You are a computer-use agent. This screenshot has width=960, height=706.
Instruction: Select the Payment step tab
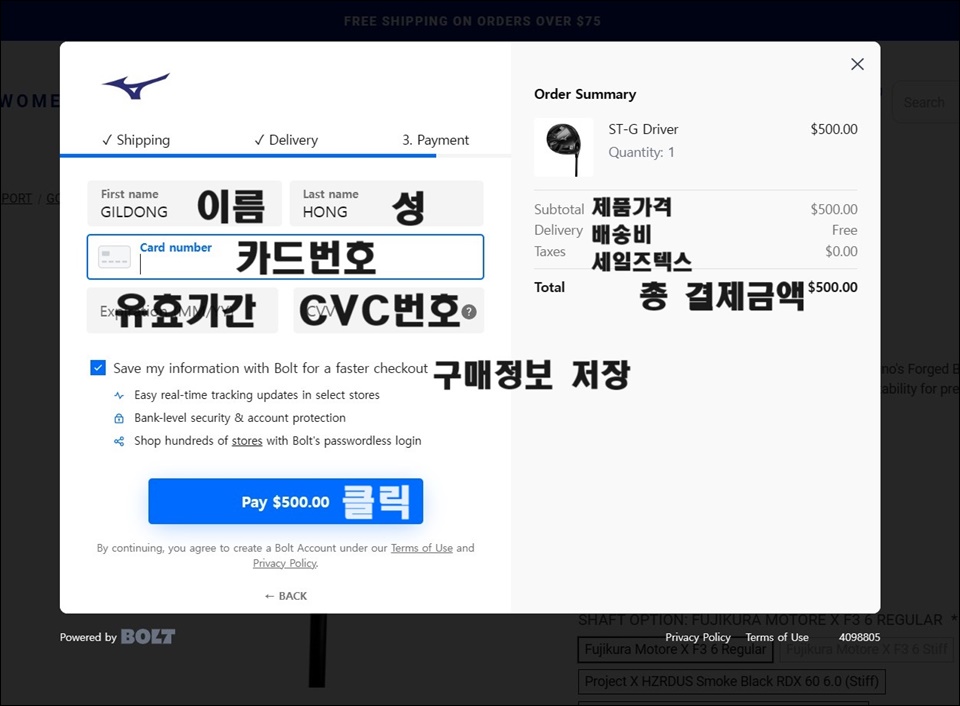(435, 140)
